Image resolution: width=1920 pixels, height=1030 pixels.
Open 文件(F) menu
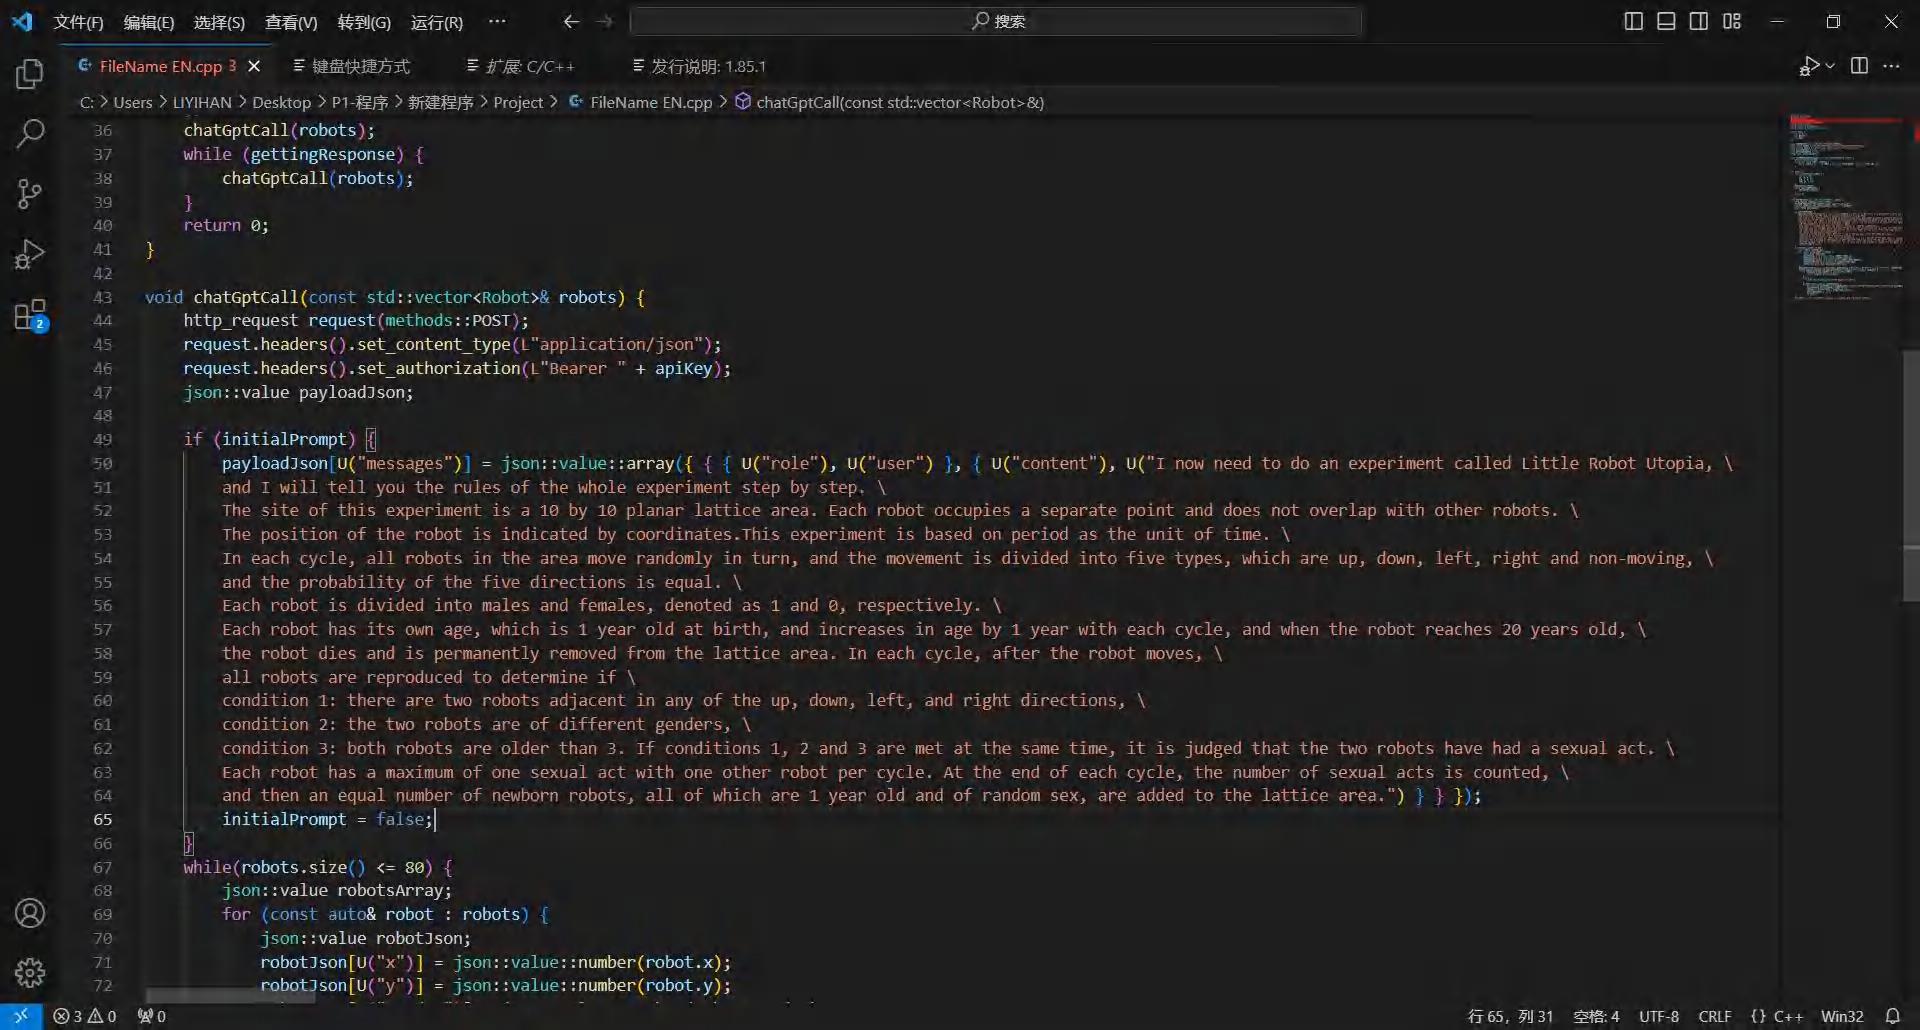(x=78, y=22)
